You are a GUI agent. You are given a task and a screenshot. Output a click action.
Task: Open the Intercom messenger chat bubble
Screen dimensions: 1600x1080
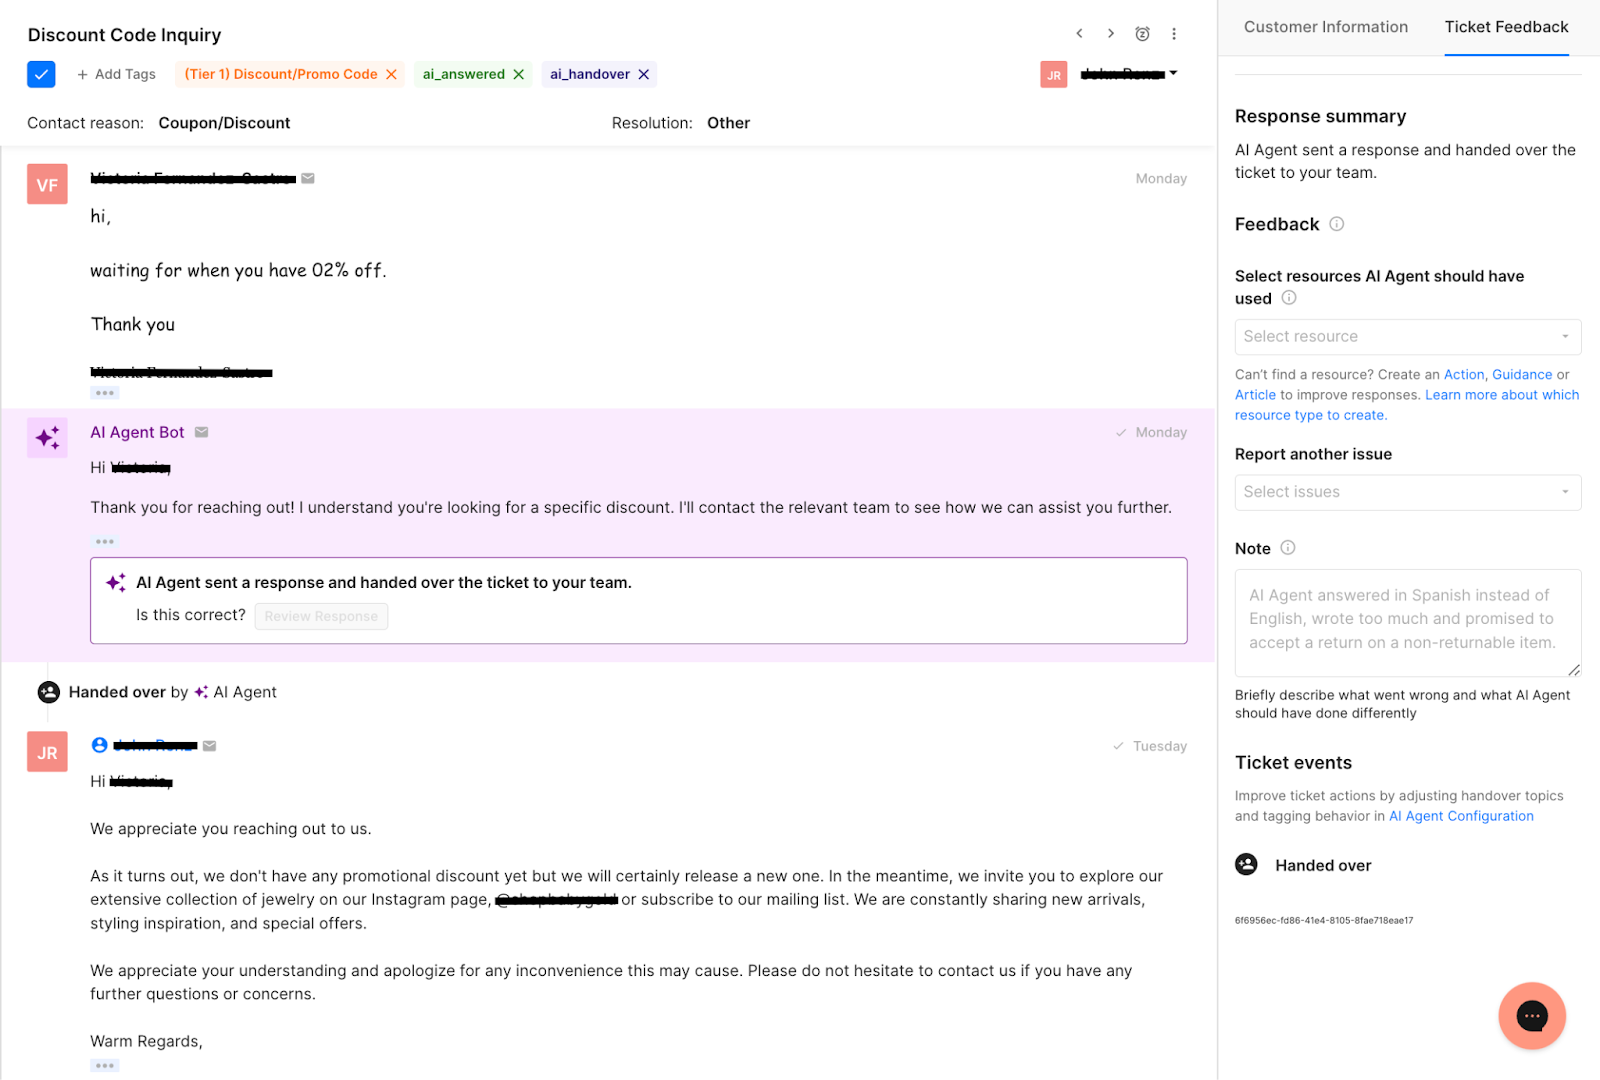pos(1531,1015)
